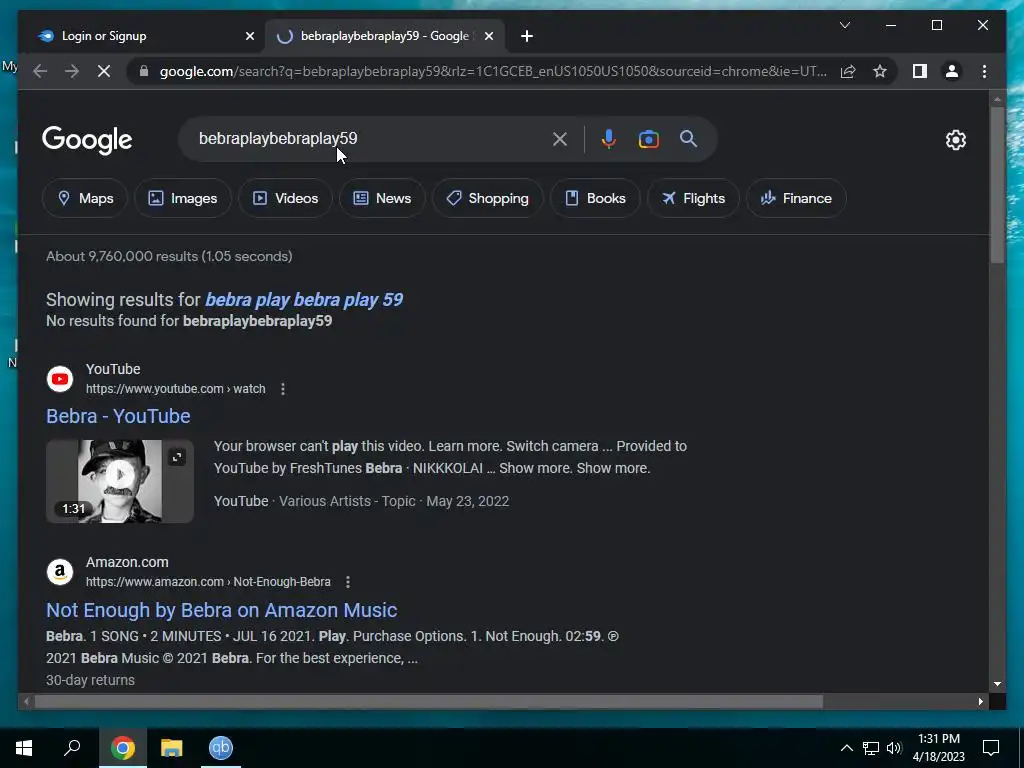Open the tab search dropdown chevron
The image size is (1024, 768).
tap(844, 25)
